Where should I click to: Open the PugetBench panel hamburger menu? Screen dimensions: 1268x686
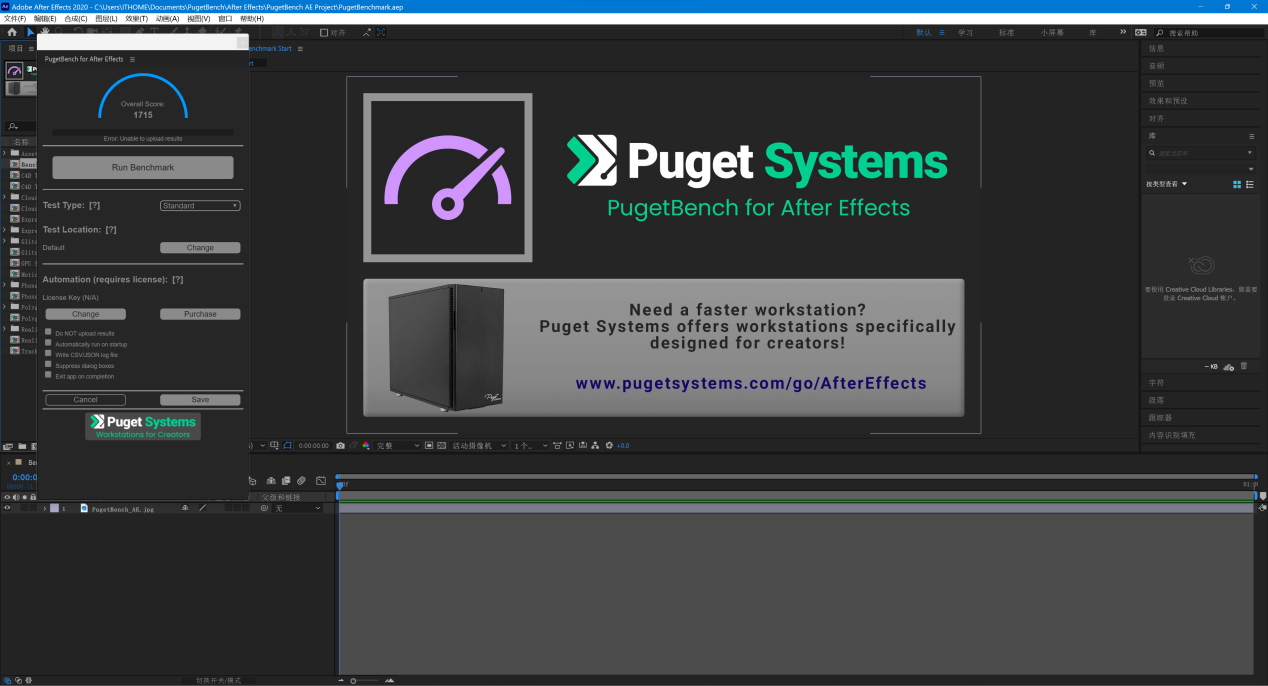coord(132,59)
